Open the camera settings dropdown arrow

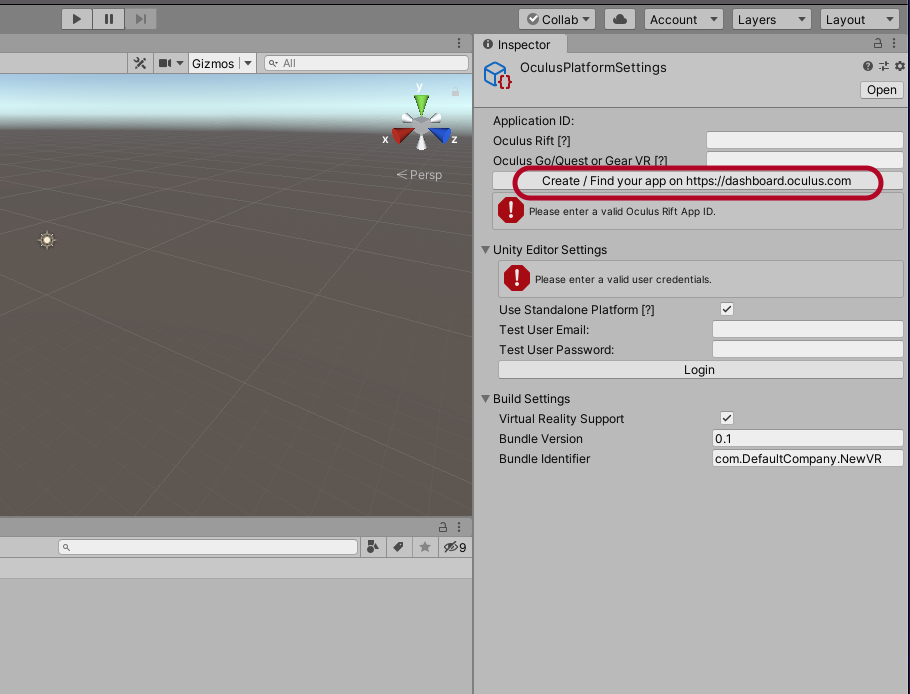coord(180,63)
